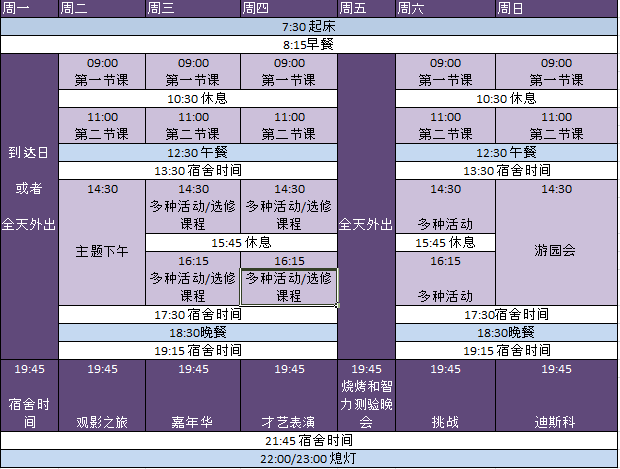Click the 8:15早餐 row
This screenshot has height=469, width=620.
pyautogui.click(x=309, y=45)
